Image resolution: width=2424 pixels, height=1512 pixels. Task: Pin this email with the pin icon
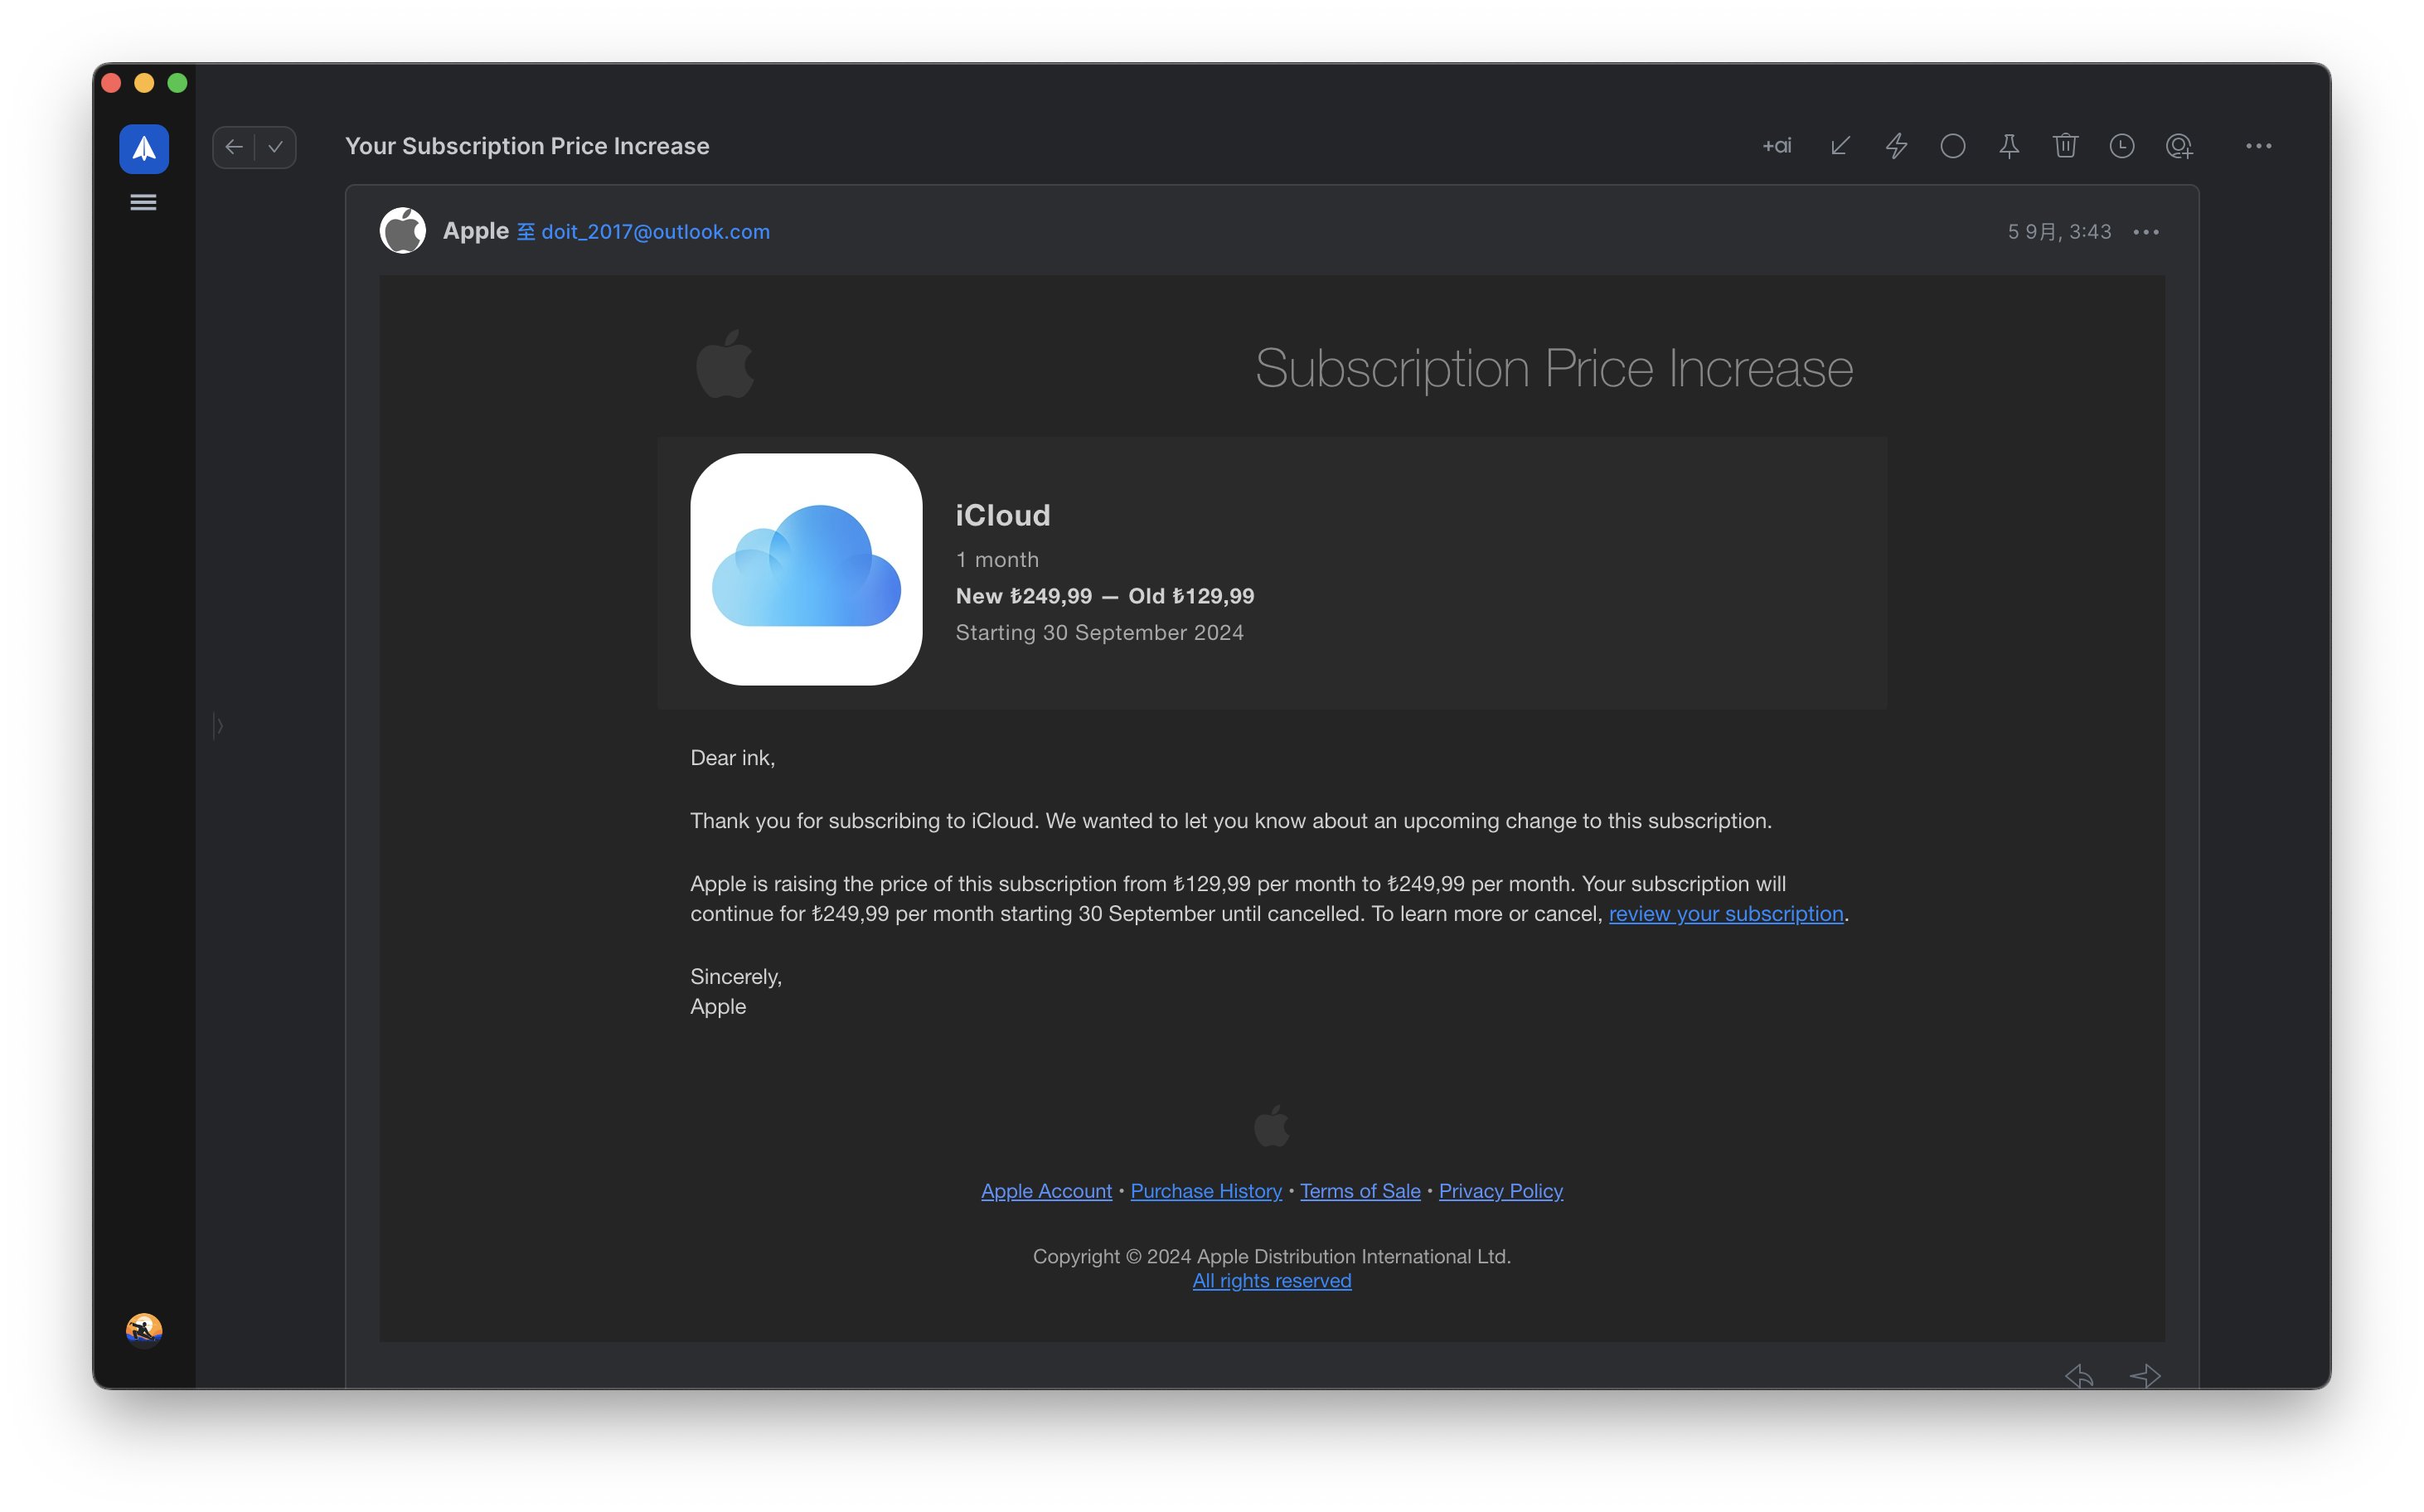coord(2009,146)
